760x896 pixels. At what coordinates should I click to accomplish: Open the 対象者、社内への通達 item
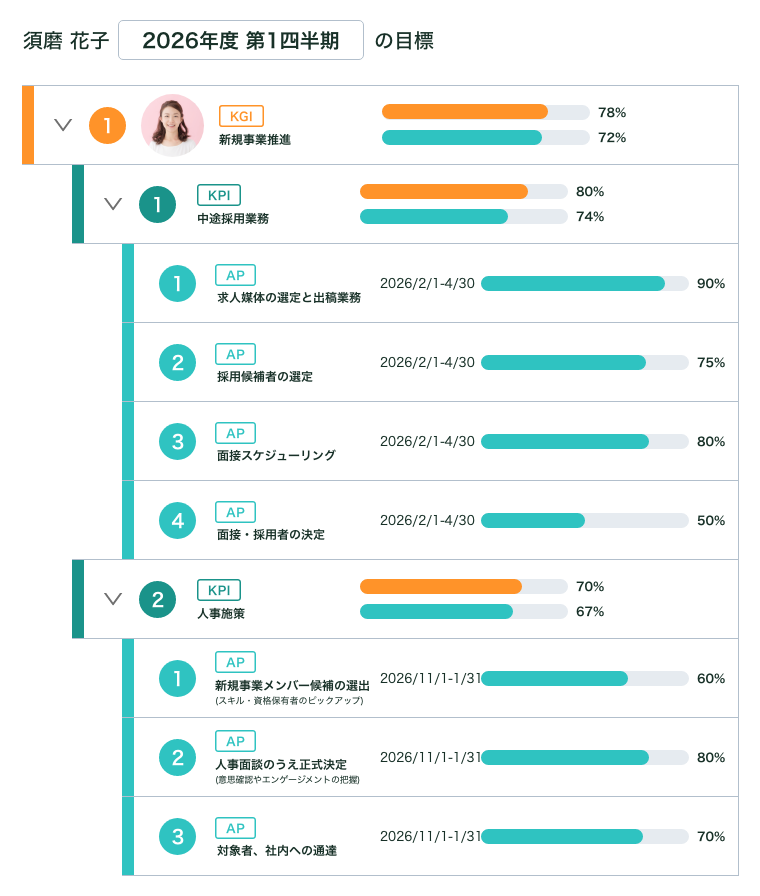point(277,850)
